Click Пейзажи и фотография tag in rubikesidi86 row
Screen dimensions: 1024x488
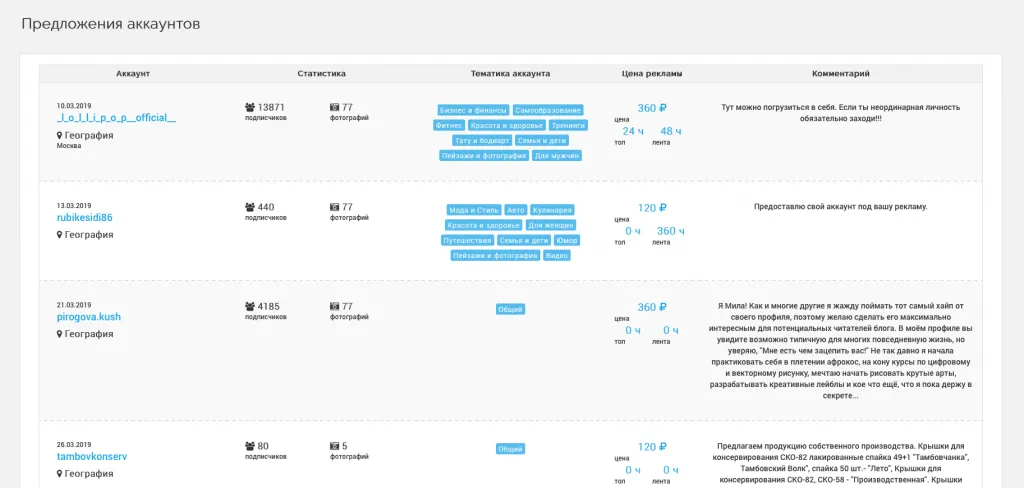(495, 255)
